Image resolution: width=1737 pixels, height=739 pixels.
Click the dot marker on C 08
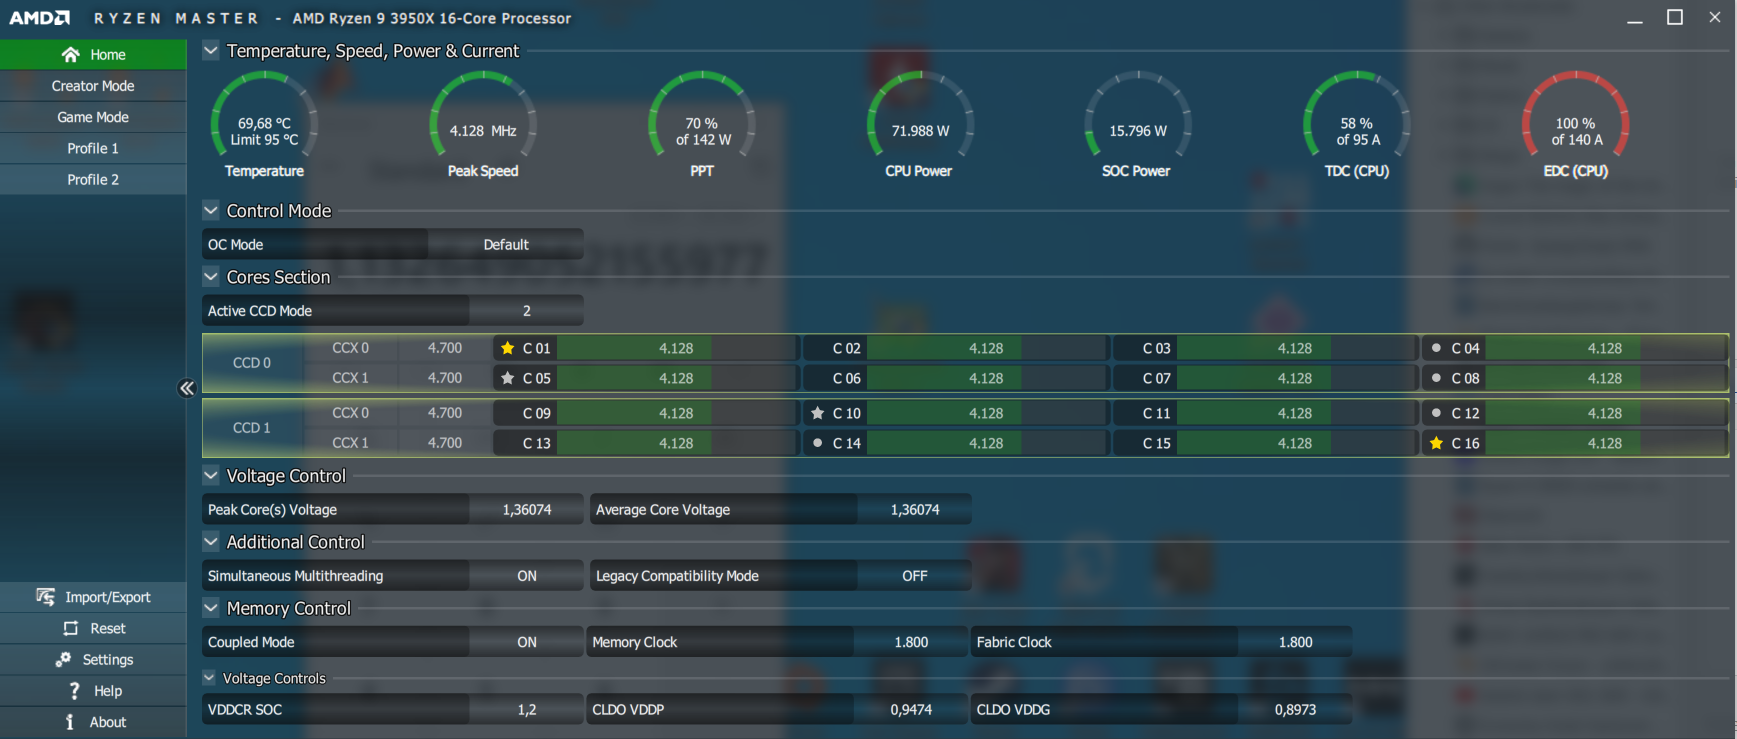pyautogui.click(x=1436, y=378)
